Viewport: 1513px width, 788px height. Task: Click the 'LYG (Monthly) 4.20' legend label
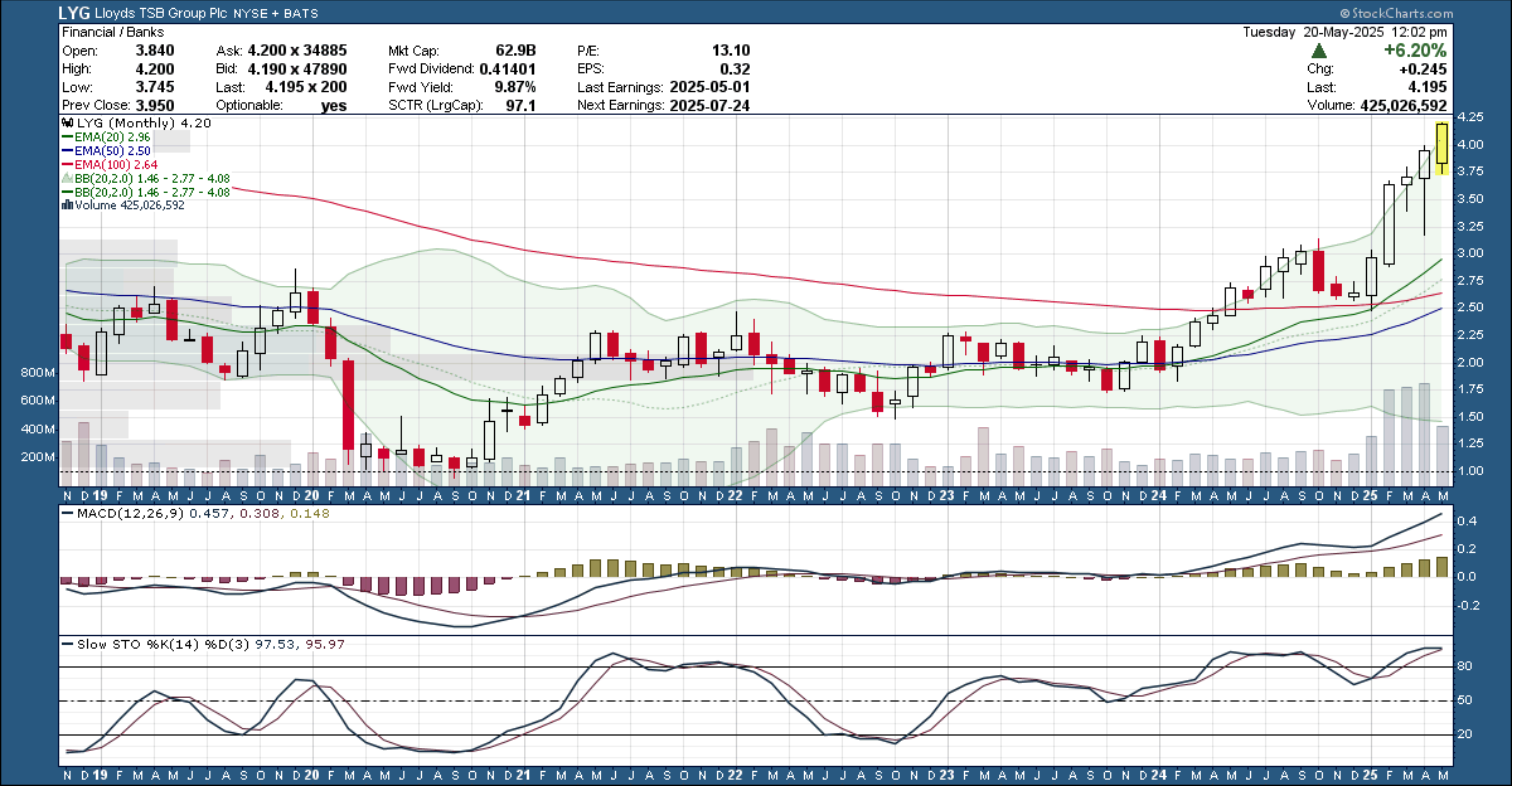tap(144, 123)
